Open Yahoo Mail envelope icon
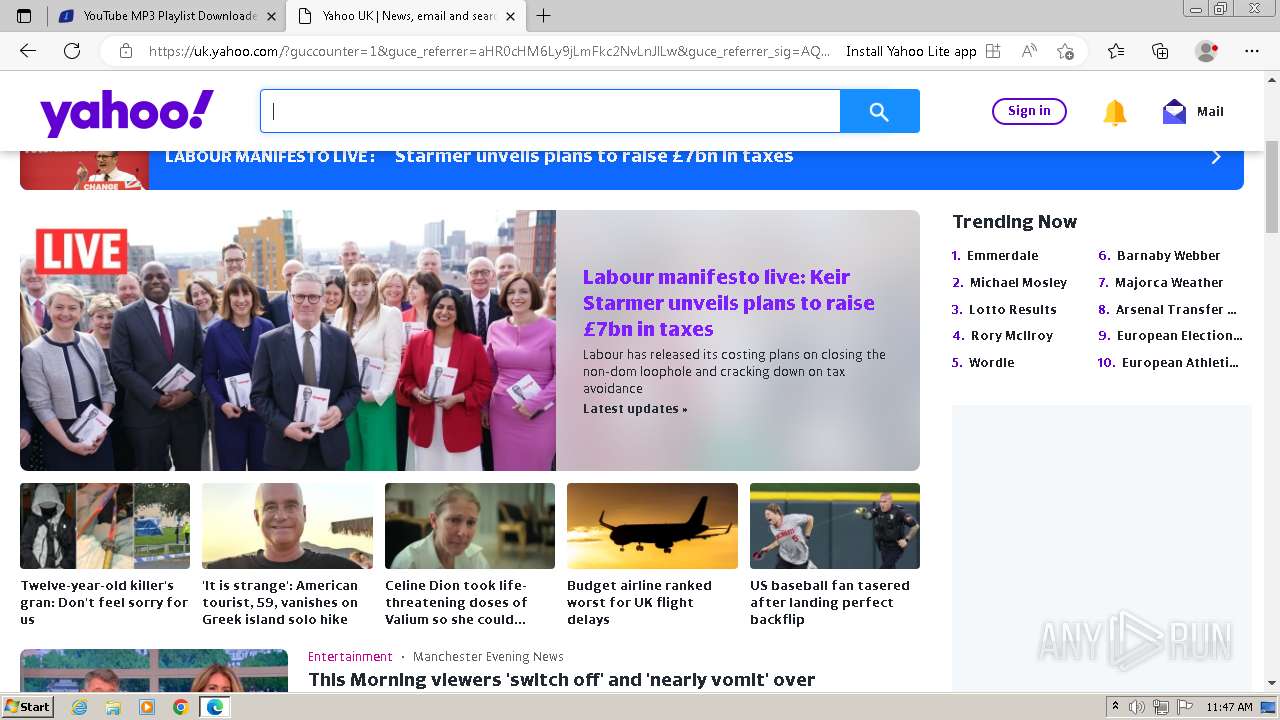The width and height of the screenshot is (1280, 720). (1174, 112)
